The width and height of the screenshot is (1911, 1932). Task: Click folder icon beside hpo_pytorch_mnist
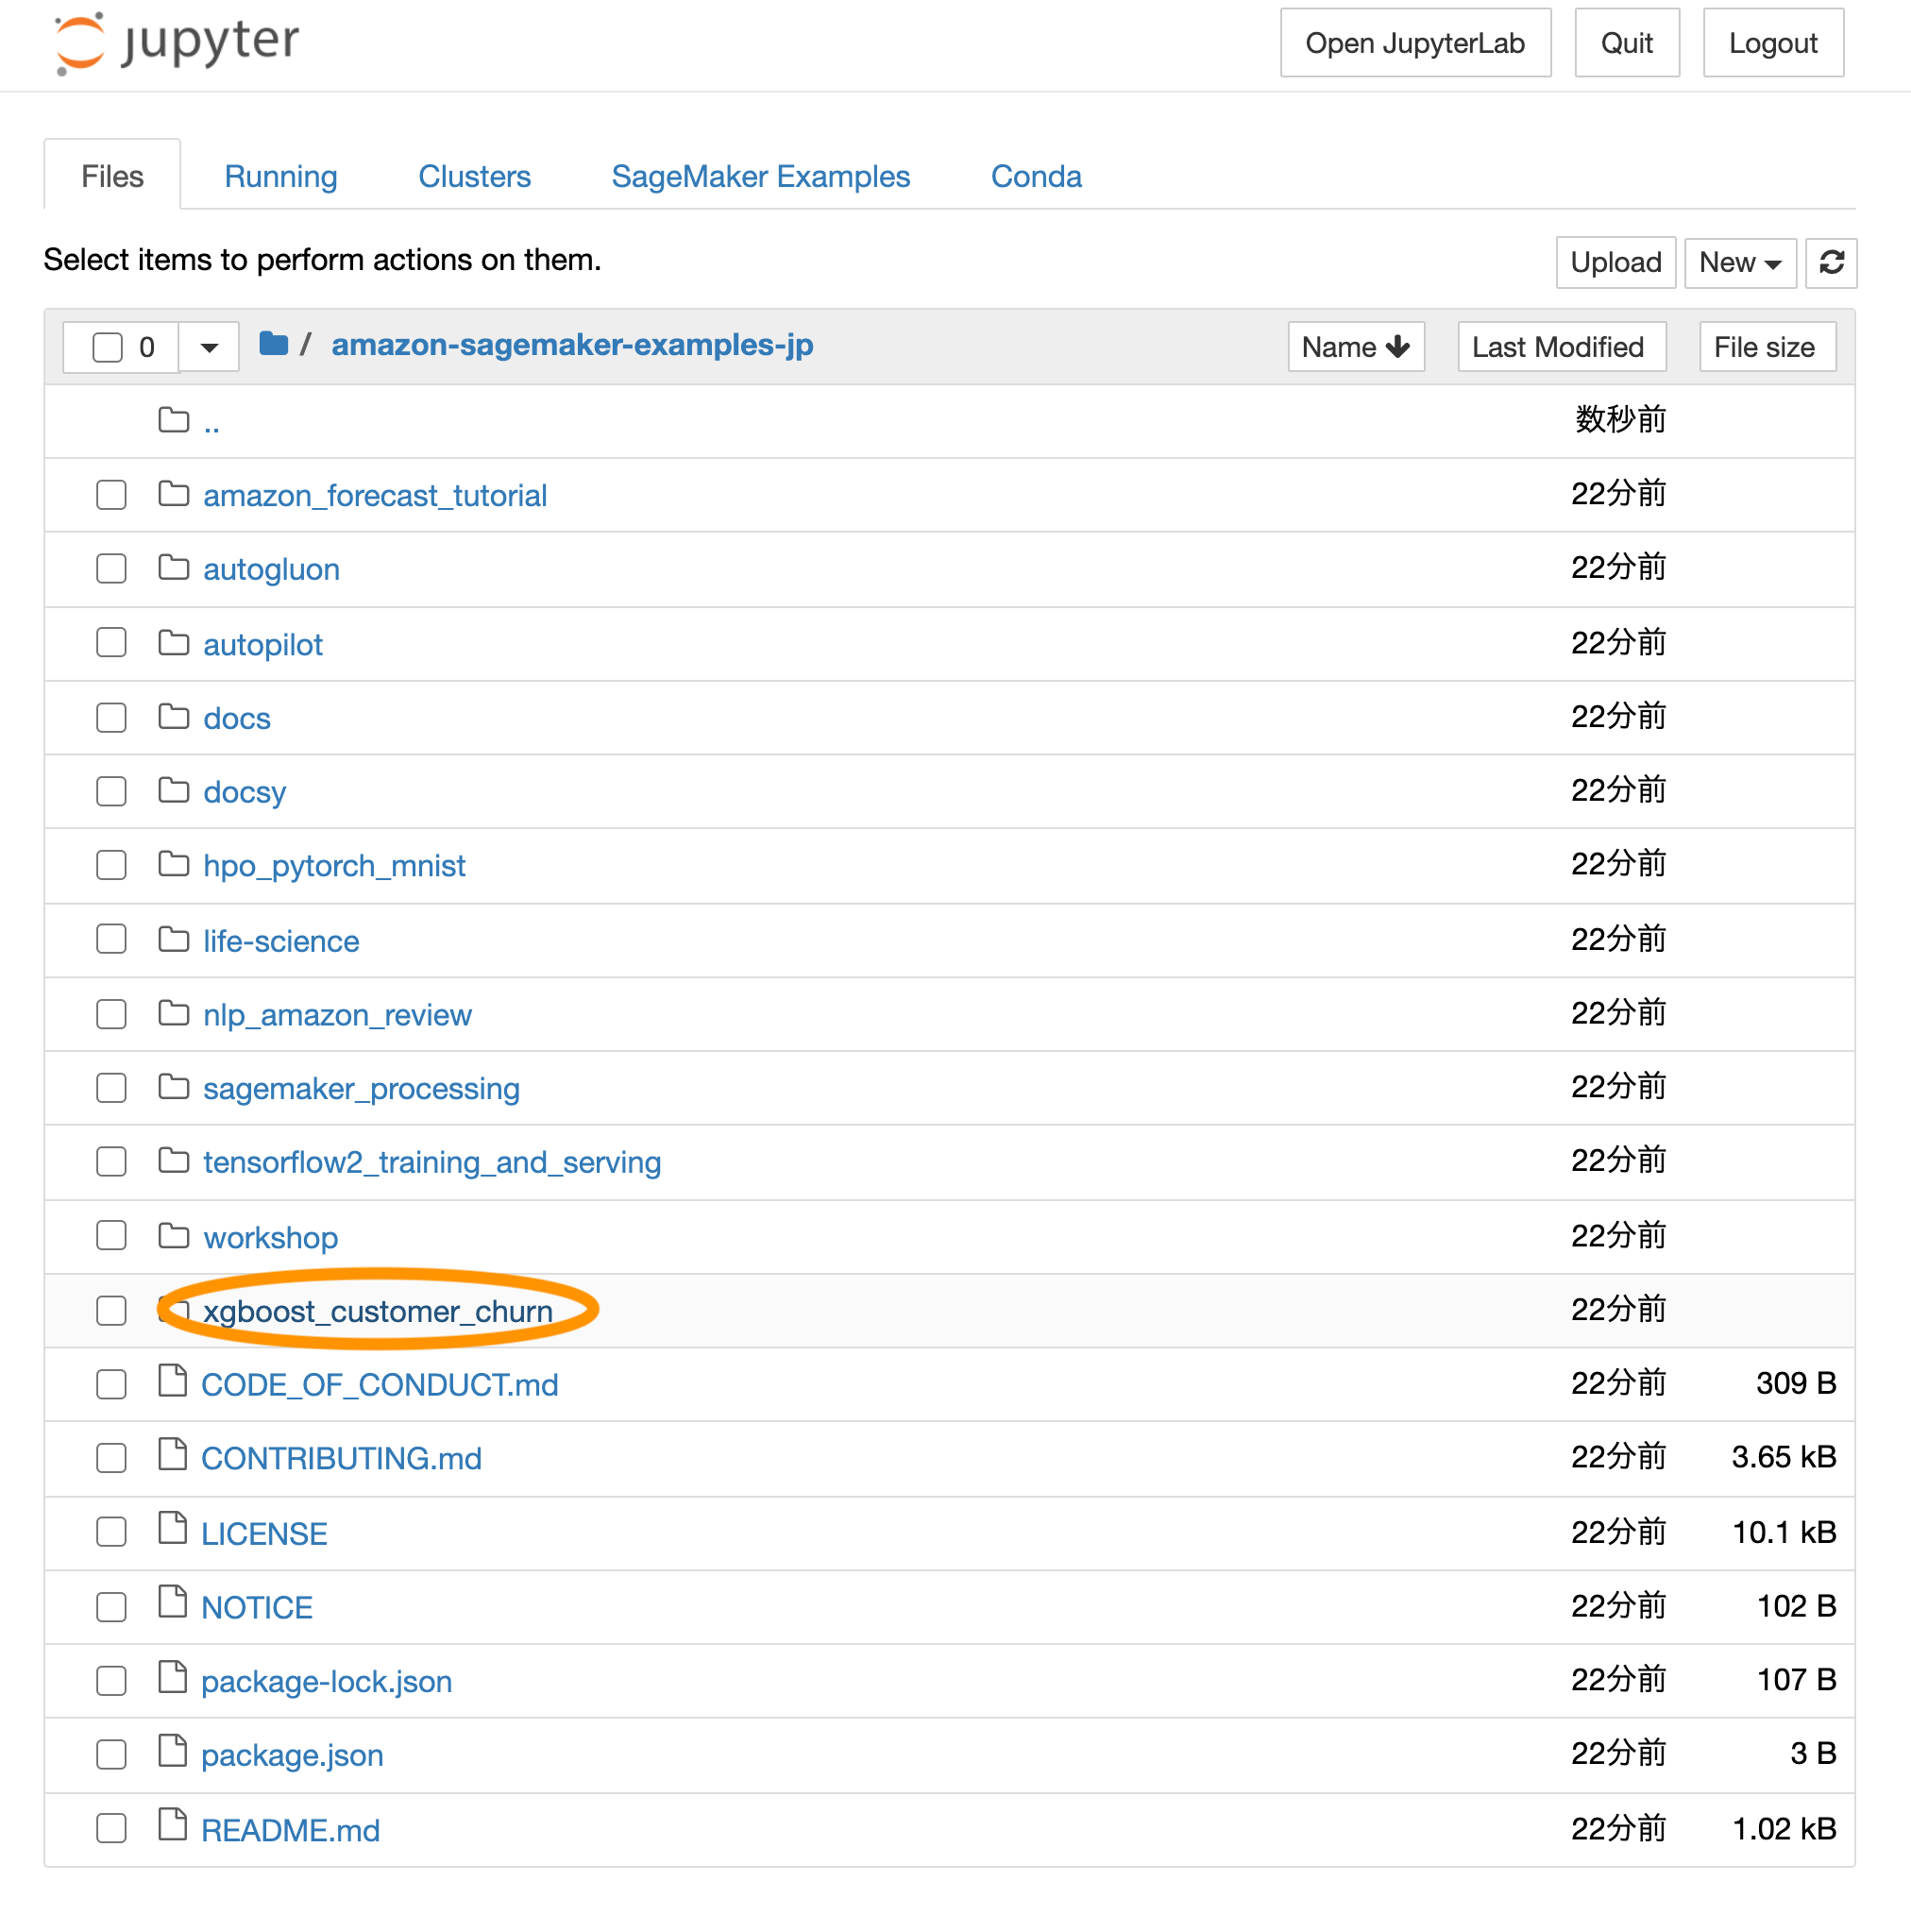coord(174,864)
